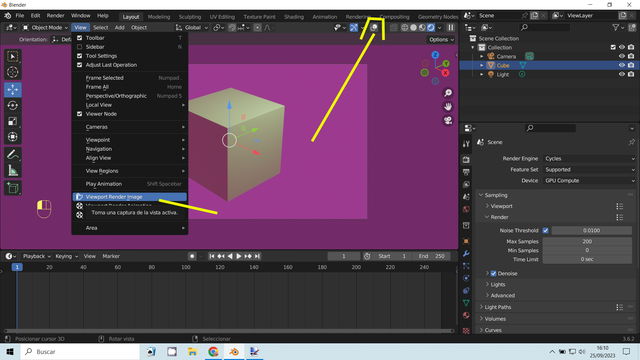Click Viewport Render Image menu entry

130,197
